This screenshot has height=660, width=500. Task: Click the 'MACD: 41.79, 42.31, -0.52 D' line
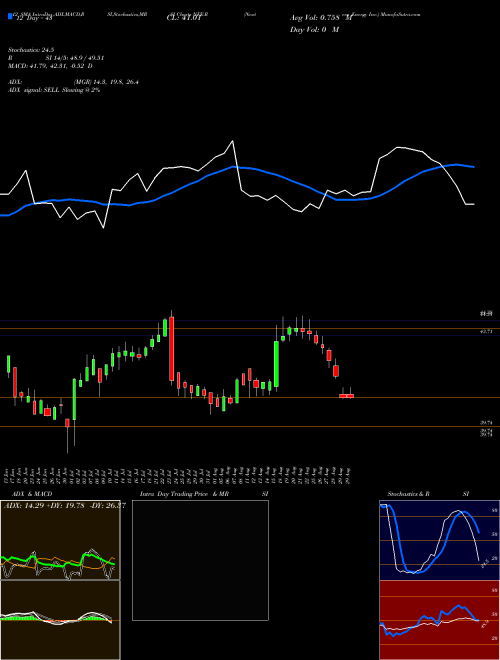[x=50, y=66]
